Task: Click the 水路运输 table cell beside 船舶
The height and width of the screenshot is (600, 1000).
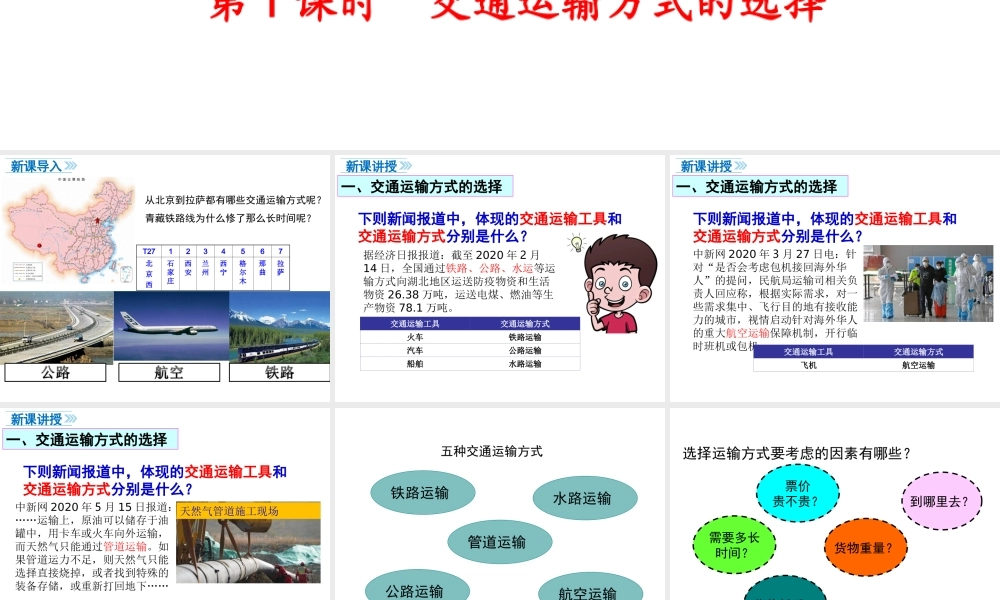Action: (525, 364)
